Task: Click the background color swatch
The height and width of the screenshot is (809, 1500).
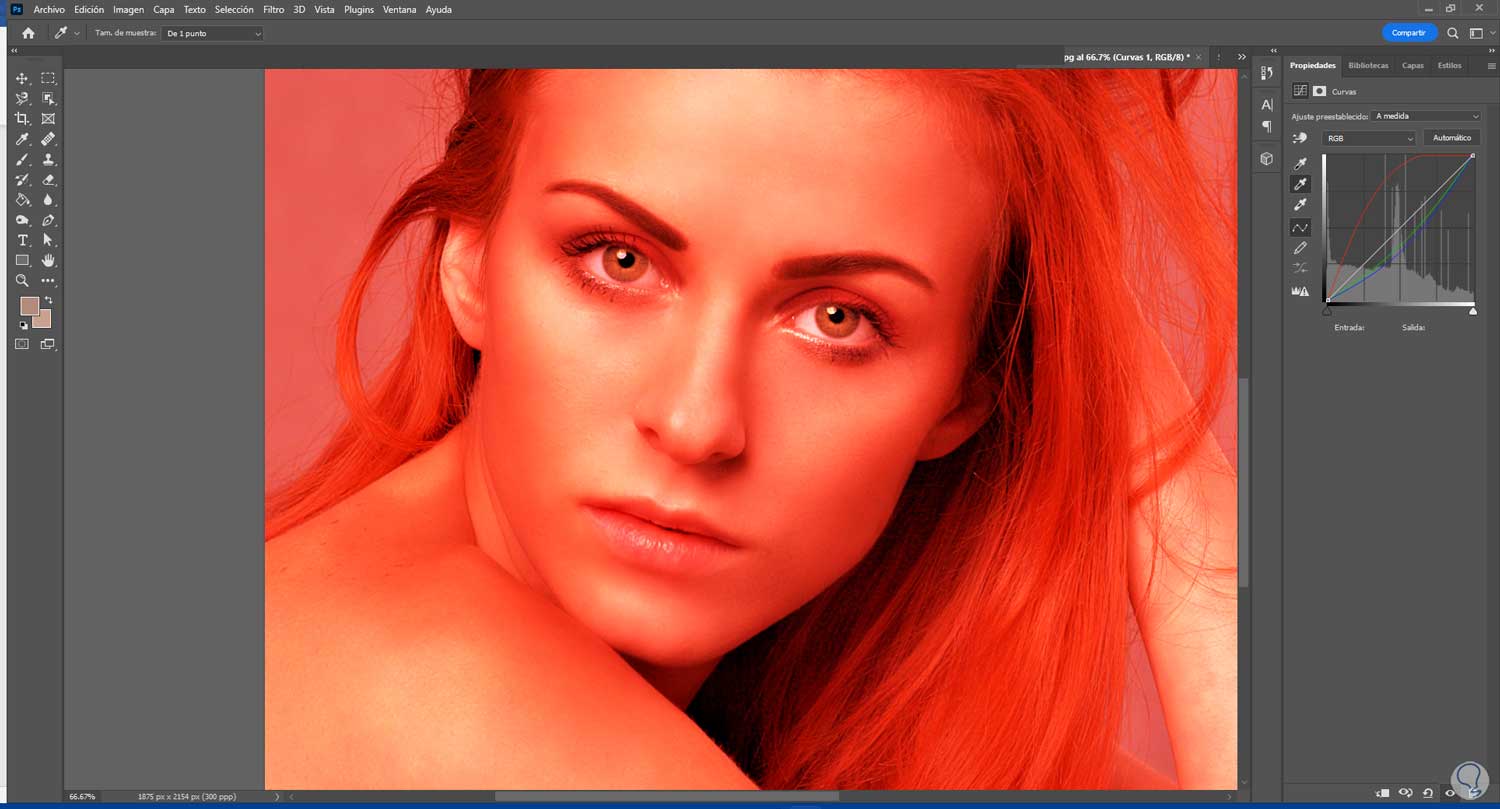Action: (43, 320)
